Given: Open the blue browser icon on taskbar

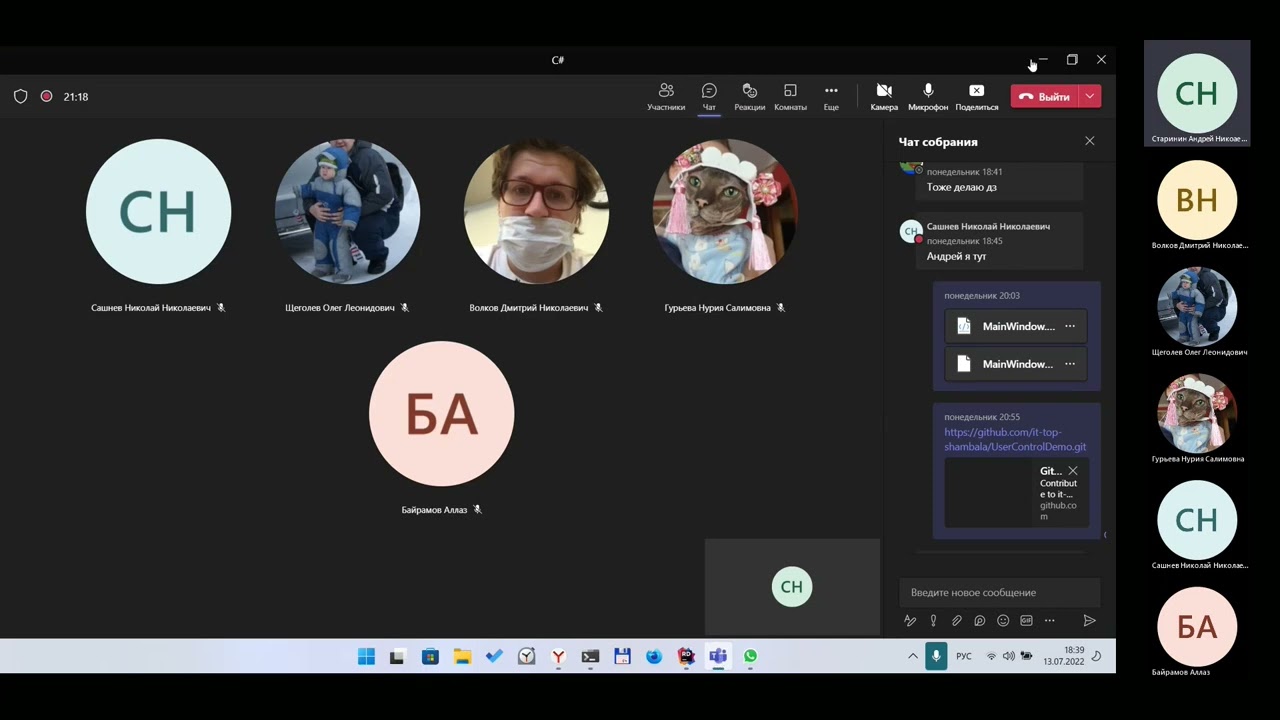Looking at the screenshot, I should coord(654,656).
